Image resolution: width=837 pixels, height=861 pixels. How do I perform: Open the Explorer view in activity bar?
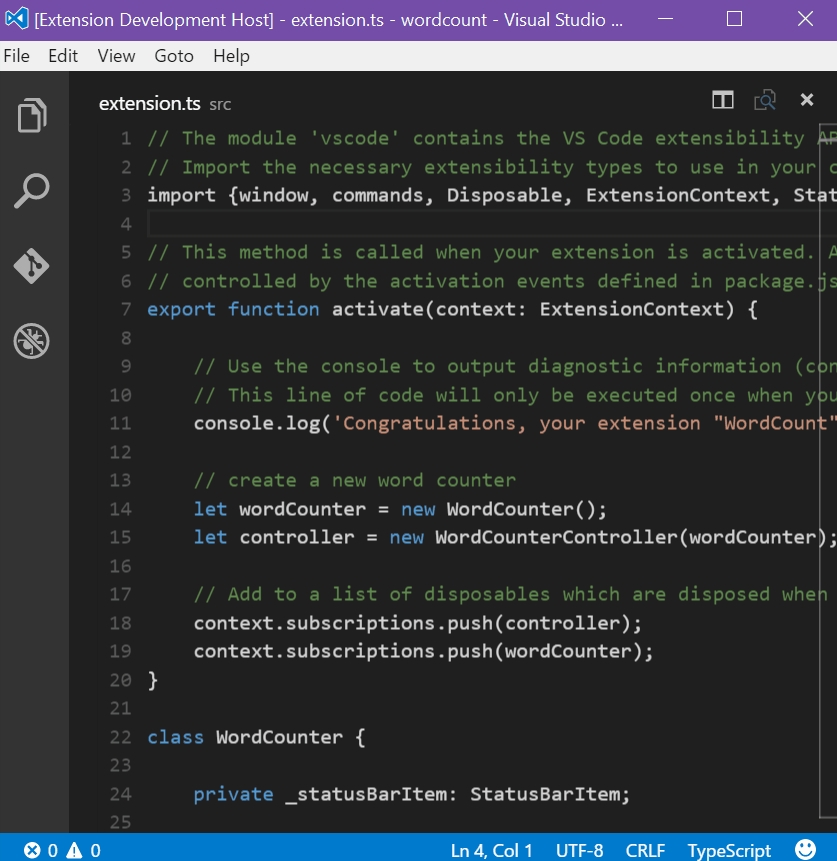33,115
